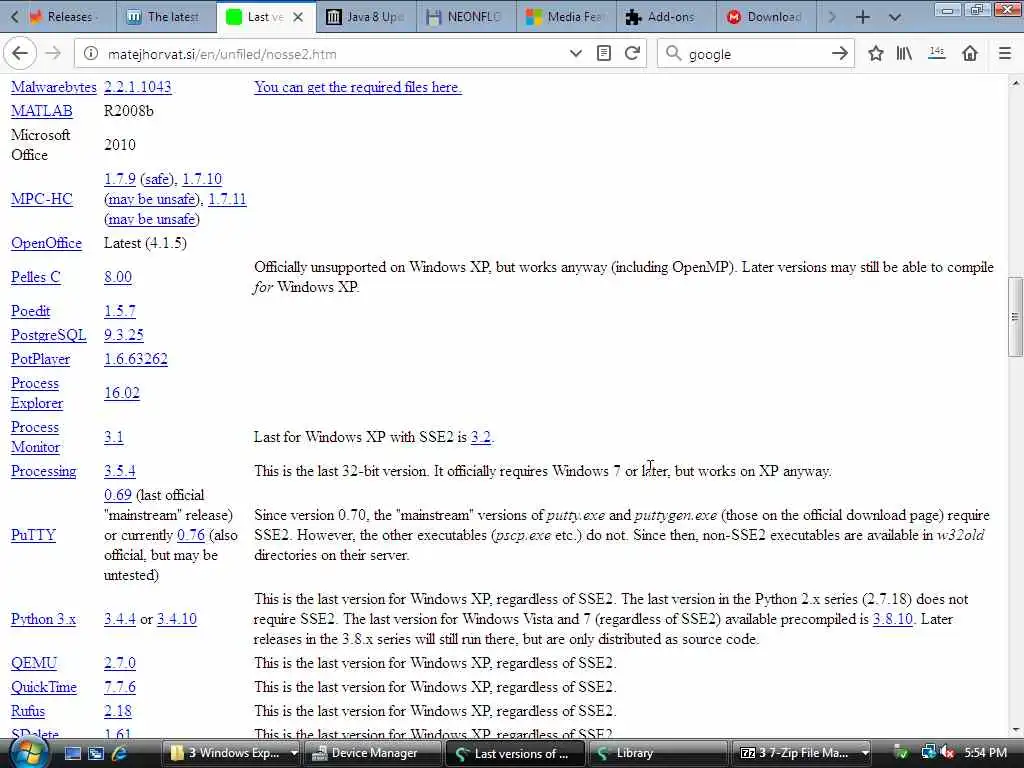This screenshot has width=1024, height=768.
Task: Click the muted volume tray icon
Action: click(x=948, y=753)
